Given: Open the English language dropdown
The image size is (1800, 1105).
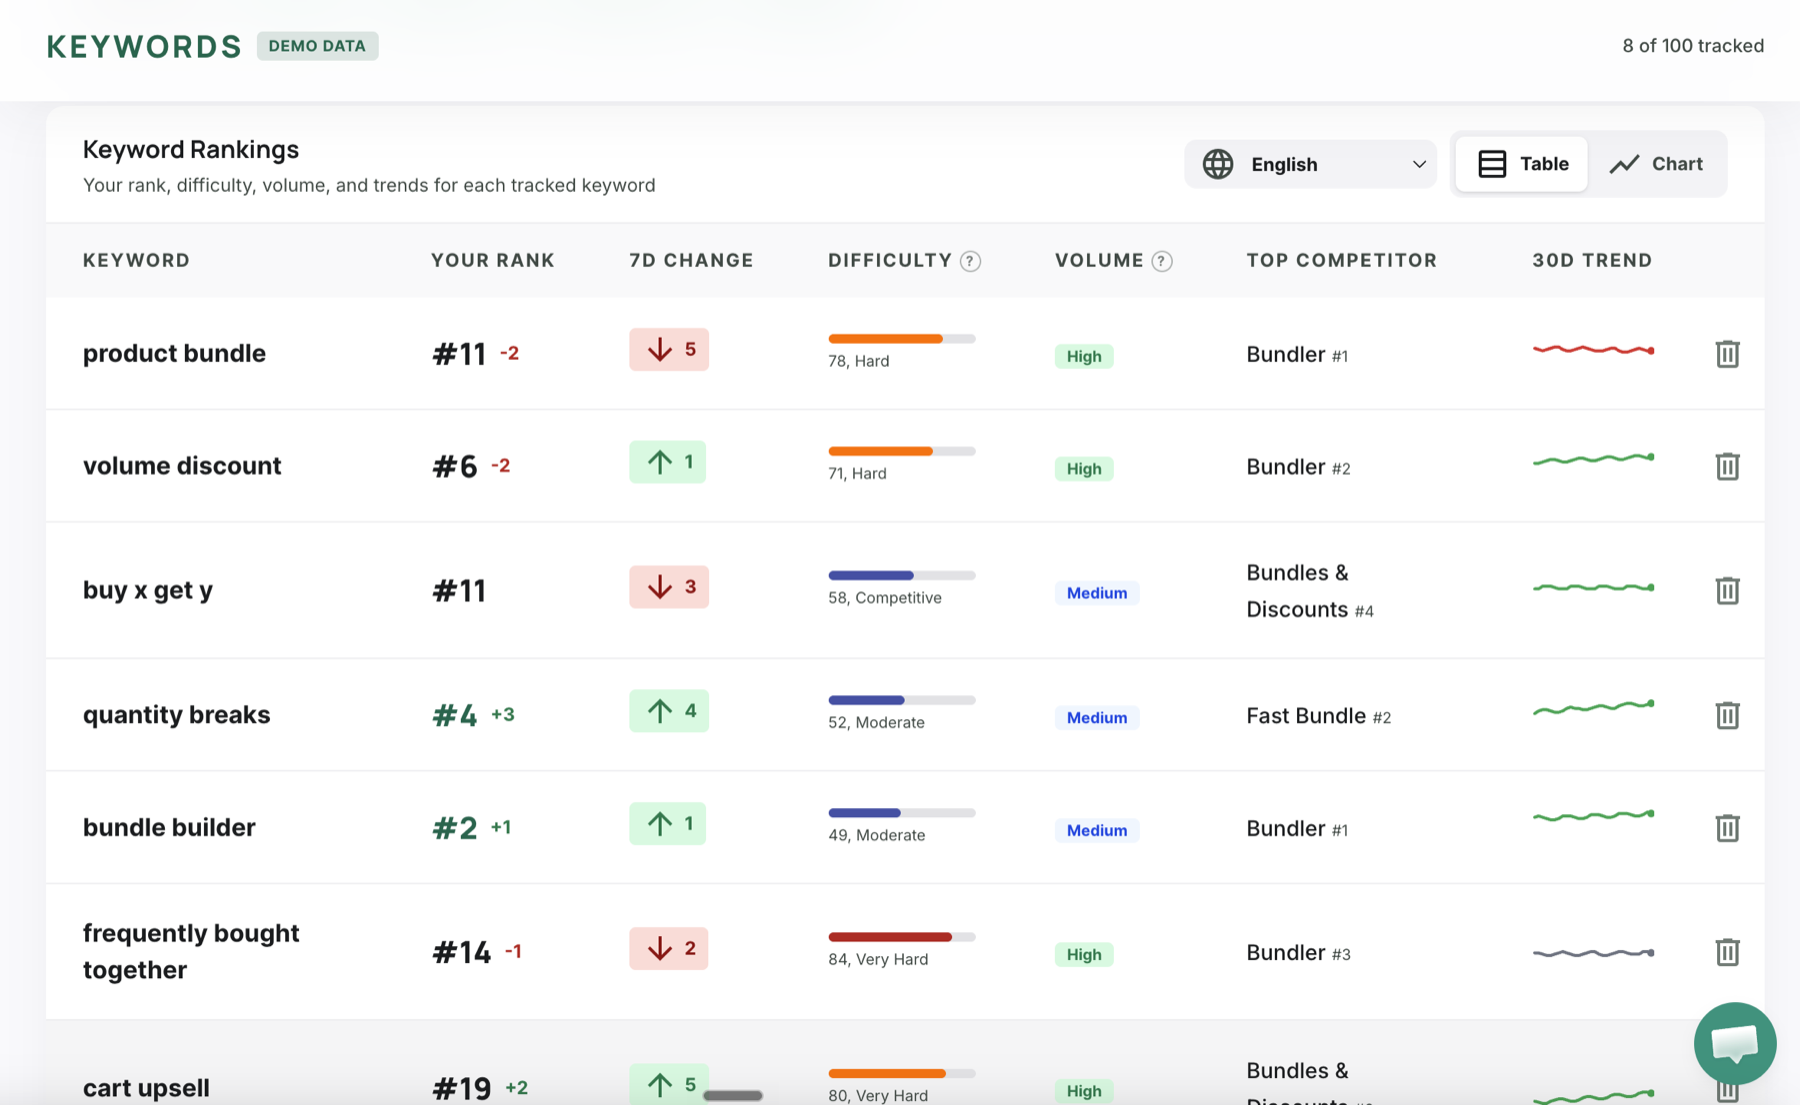Looking at the screenshot, I should click(x=1310, y=164).
